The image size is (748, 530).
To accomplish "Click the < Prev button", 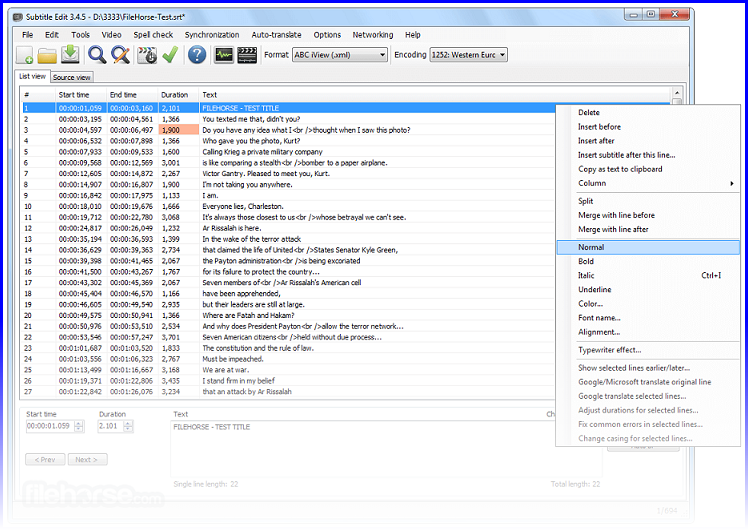I will (x=45, y=459).
